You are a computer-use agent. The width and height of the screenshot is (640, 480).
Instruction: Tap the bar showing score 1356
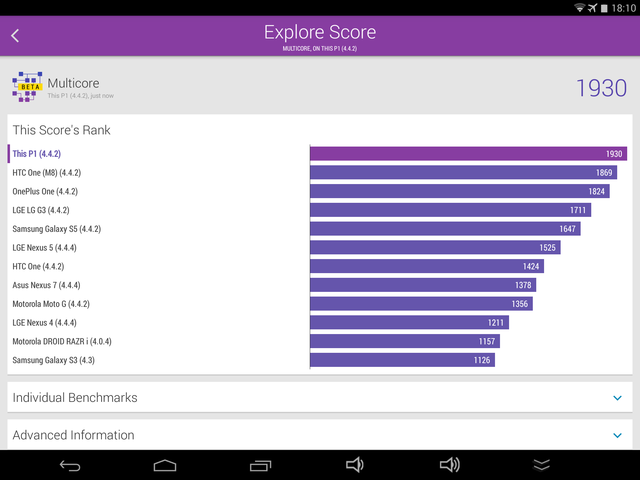coord(422,304)
